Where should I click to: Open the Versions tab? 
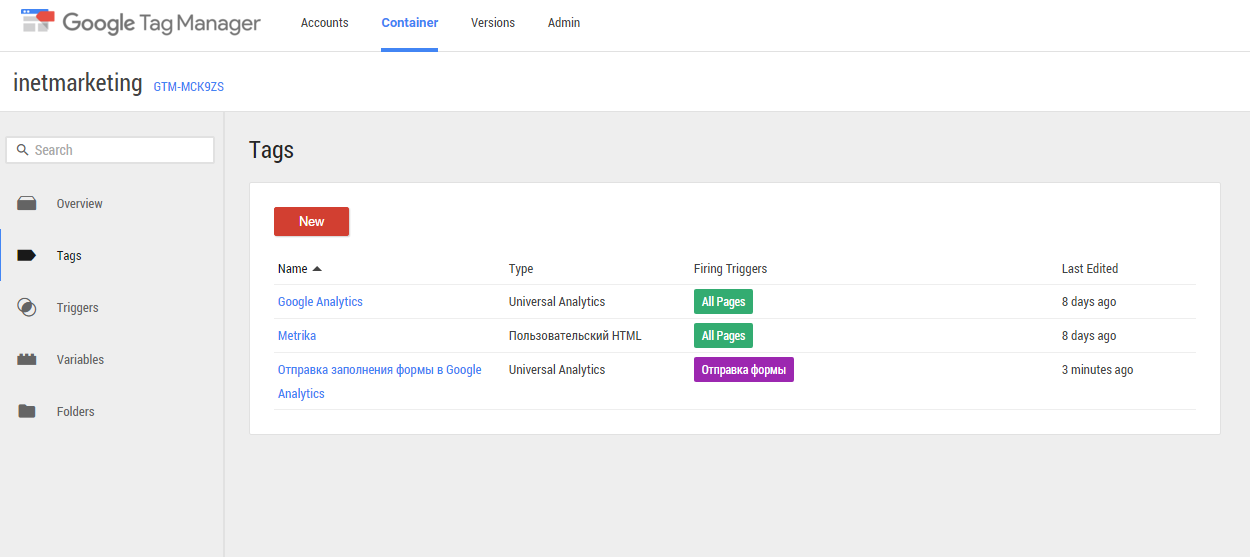tap(493, 23)
